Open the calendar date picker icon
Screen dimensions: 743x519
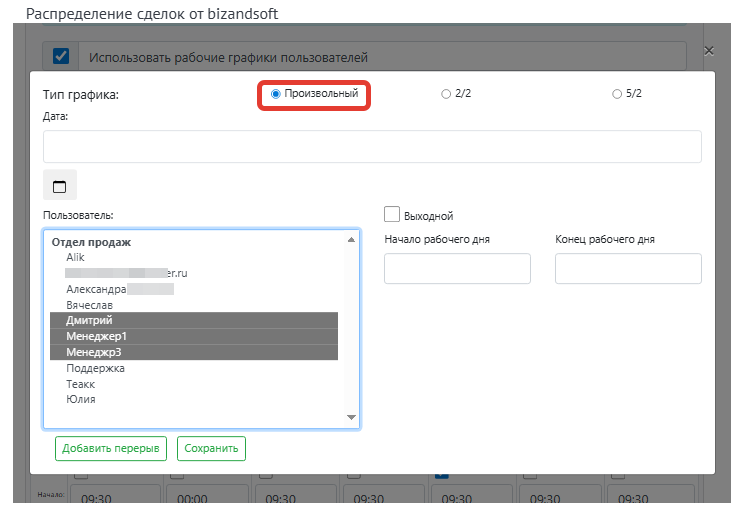coord(60,185)
